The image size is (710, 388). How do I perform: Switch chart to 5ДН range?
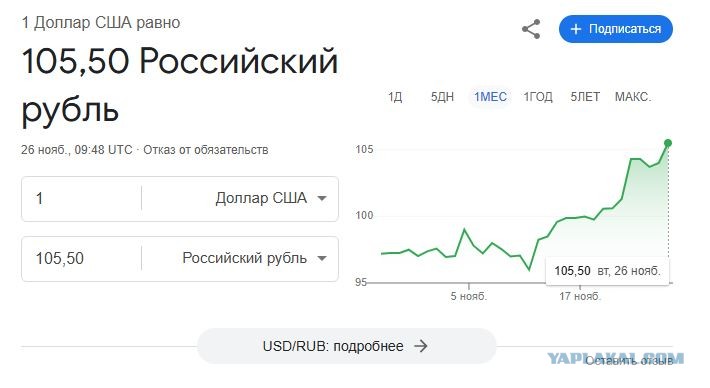pos(442,97)
